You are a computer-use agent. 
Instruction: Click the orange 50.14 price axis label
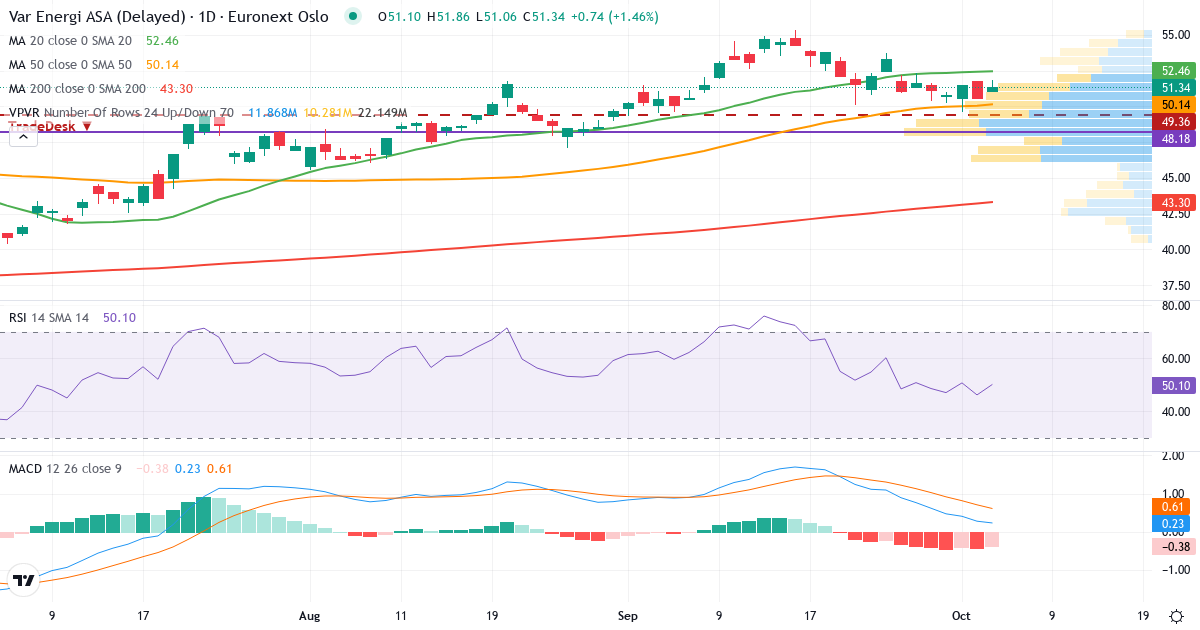[1175, 104]
